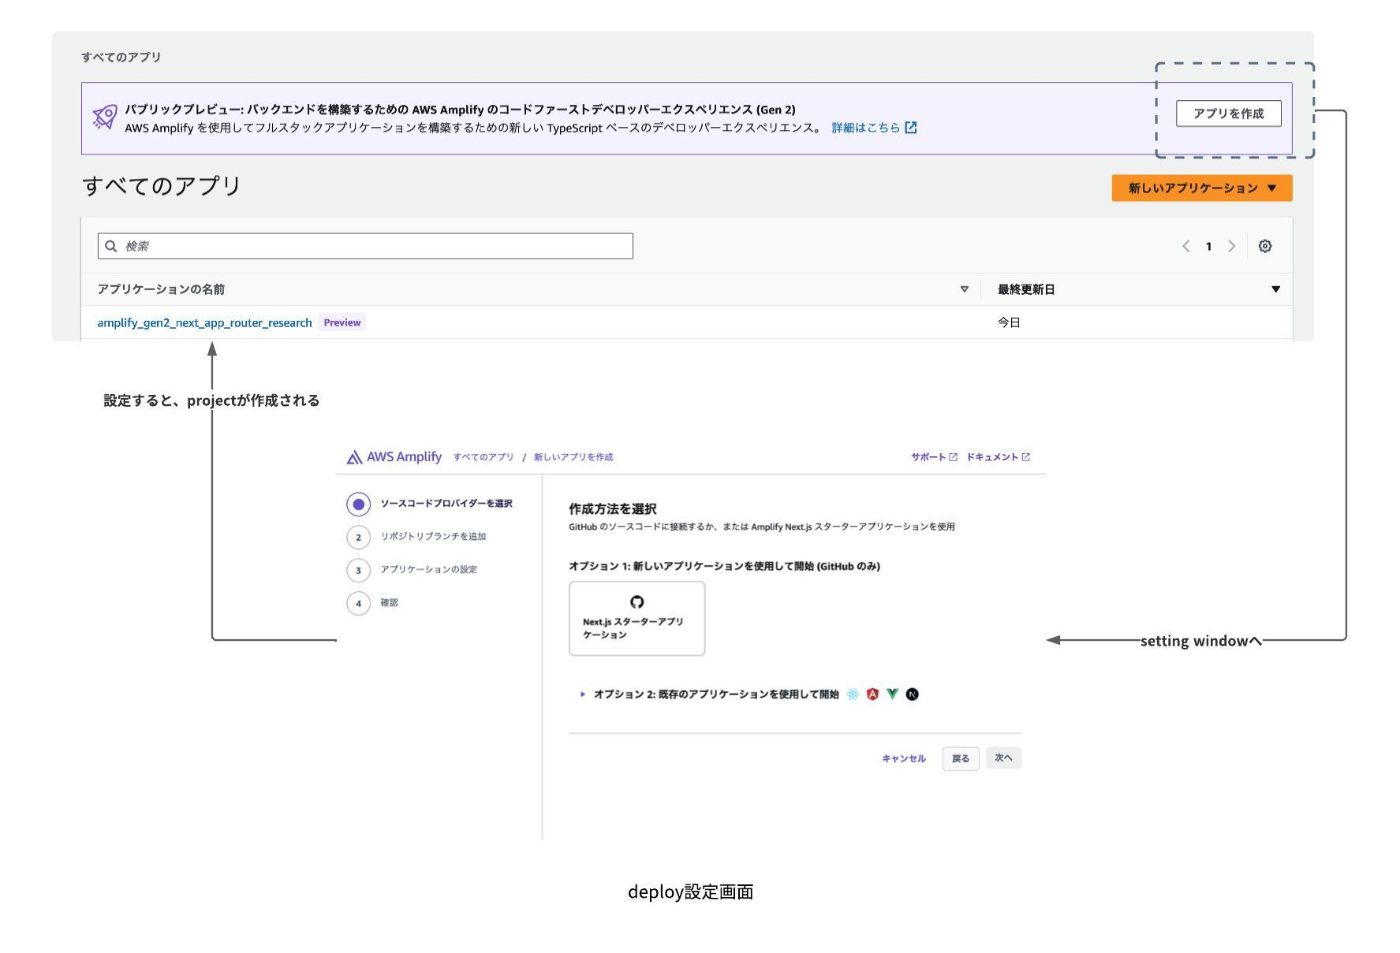Click the page number 1
This screenshot has height=953, width=1400.
1208,246
